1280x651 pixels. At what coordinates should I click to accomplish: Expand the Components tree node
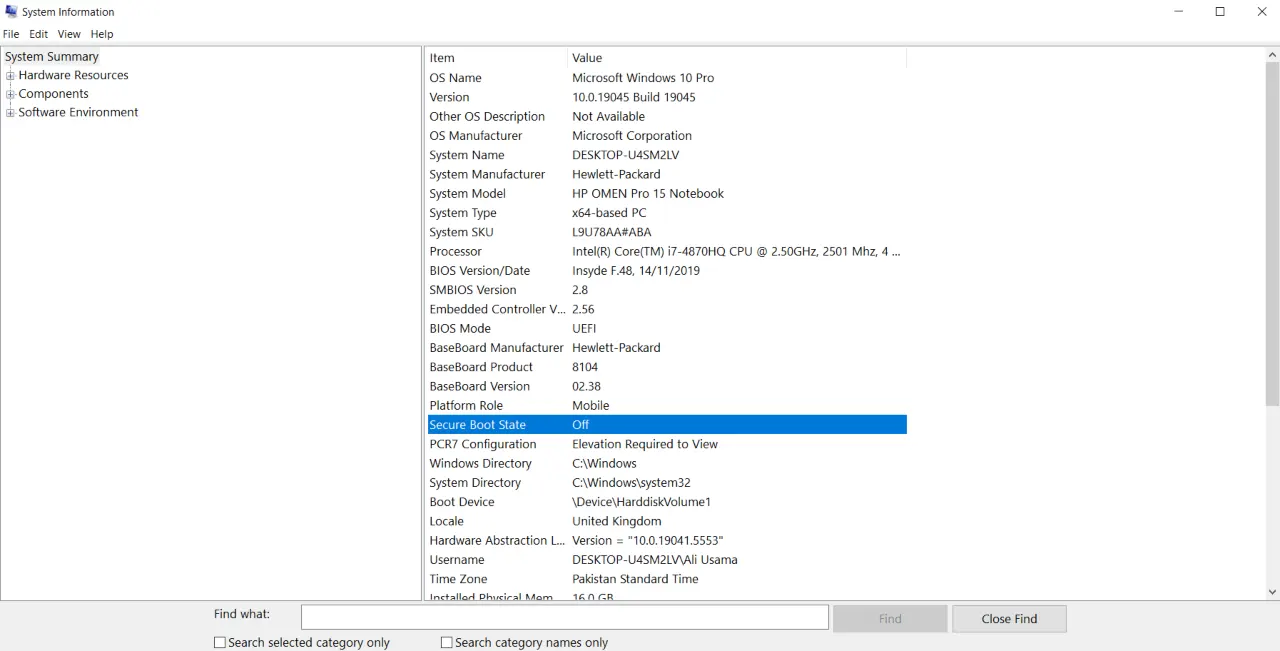[x=10, y=94]
